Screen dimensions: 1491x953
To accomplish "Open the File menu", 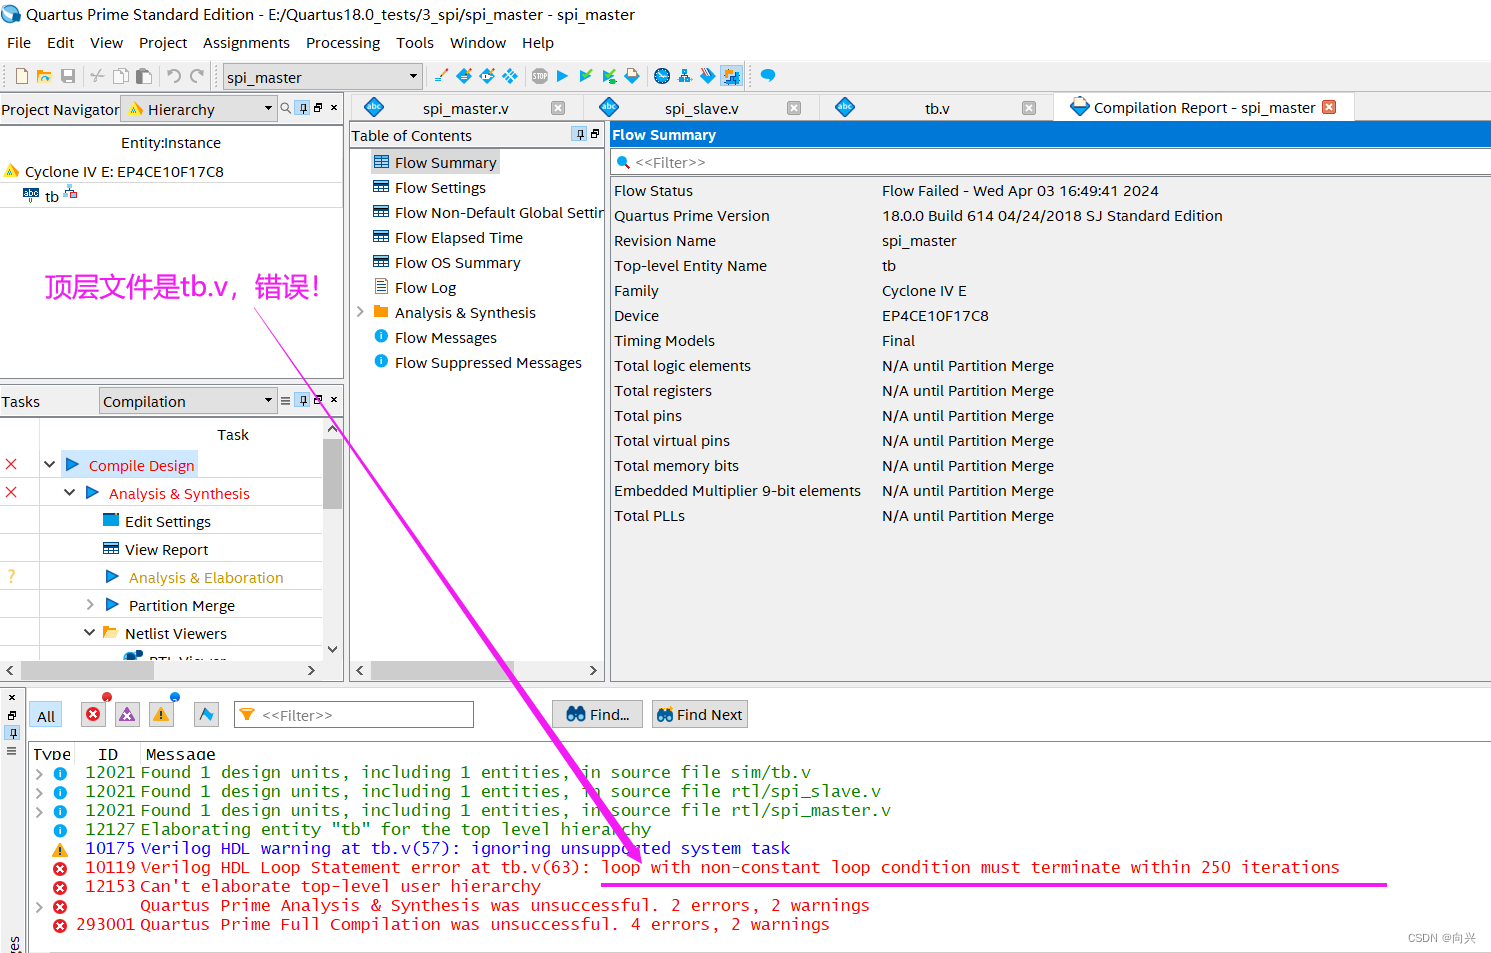I will (19, 43).
